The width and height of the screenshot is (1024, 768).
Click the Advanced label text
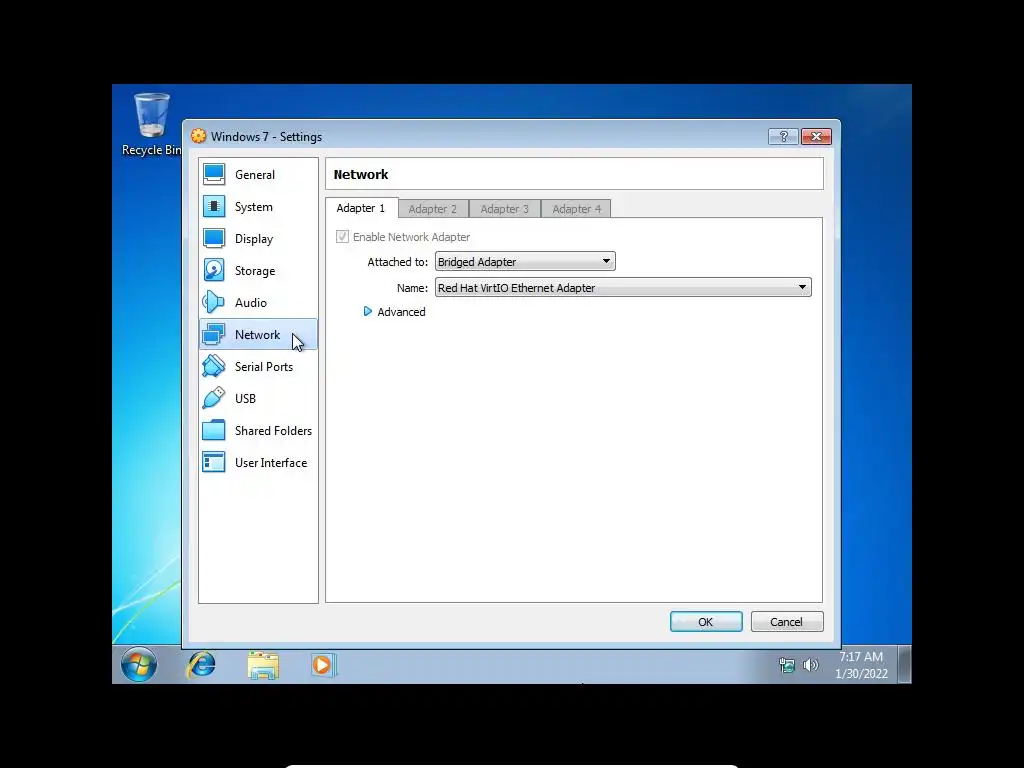(x=401, y=312)
